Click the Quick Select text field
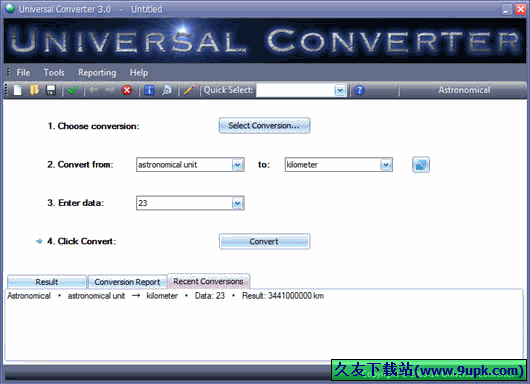Image resolution: width=530 pixels, height=384 pixels. point(295,90)
